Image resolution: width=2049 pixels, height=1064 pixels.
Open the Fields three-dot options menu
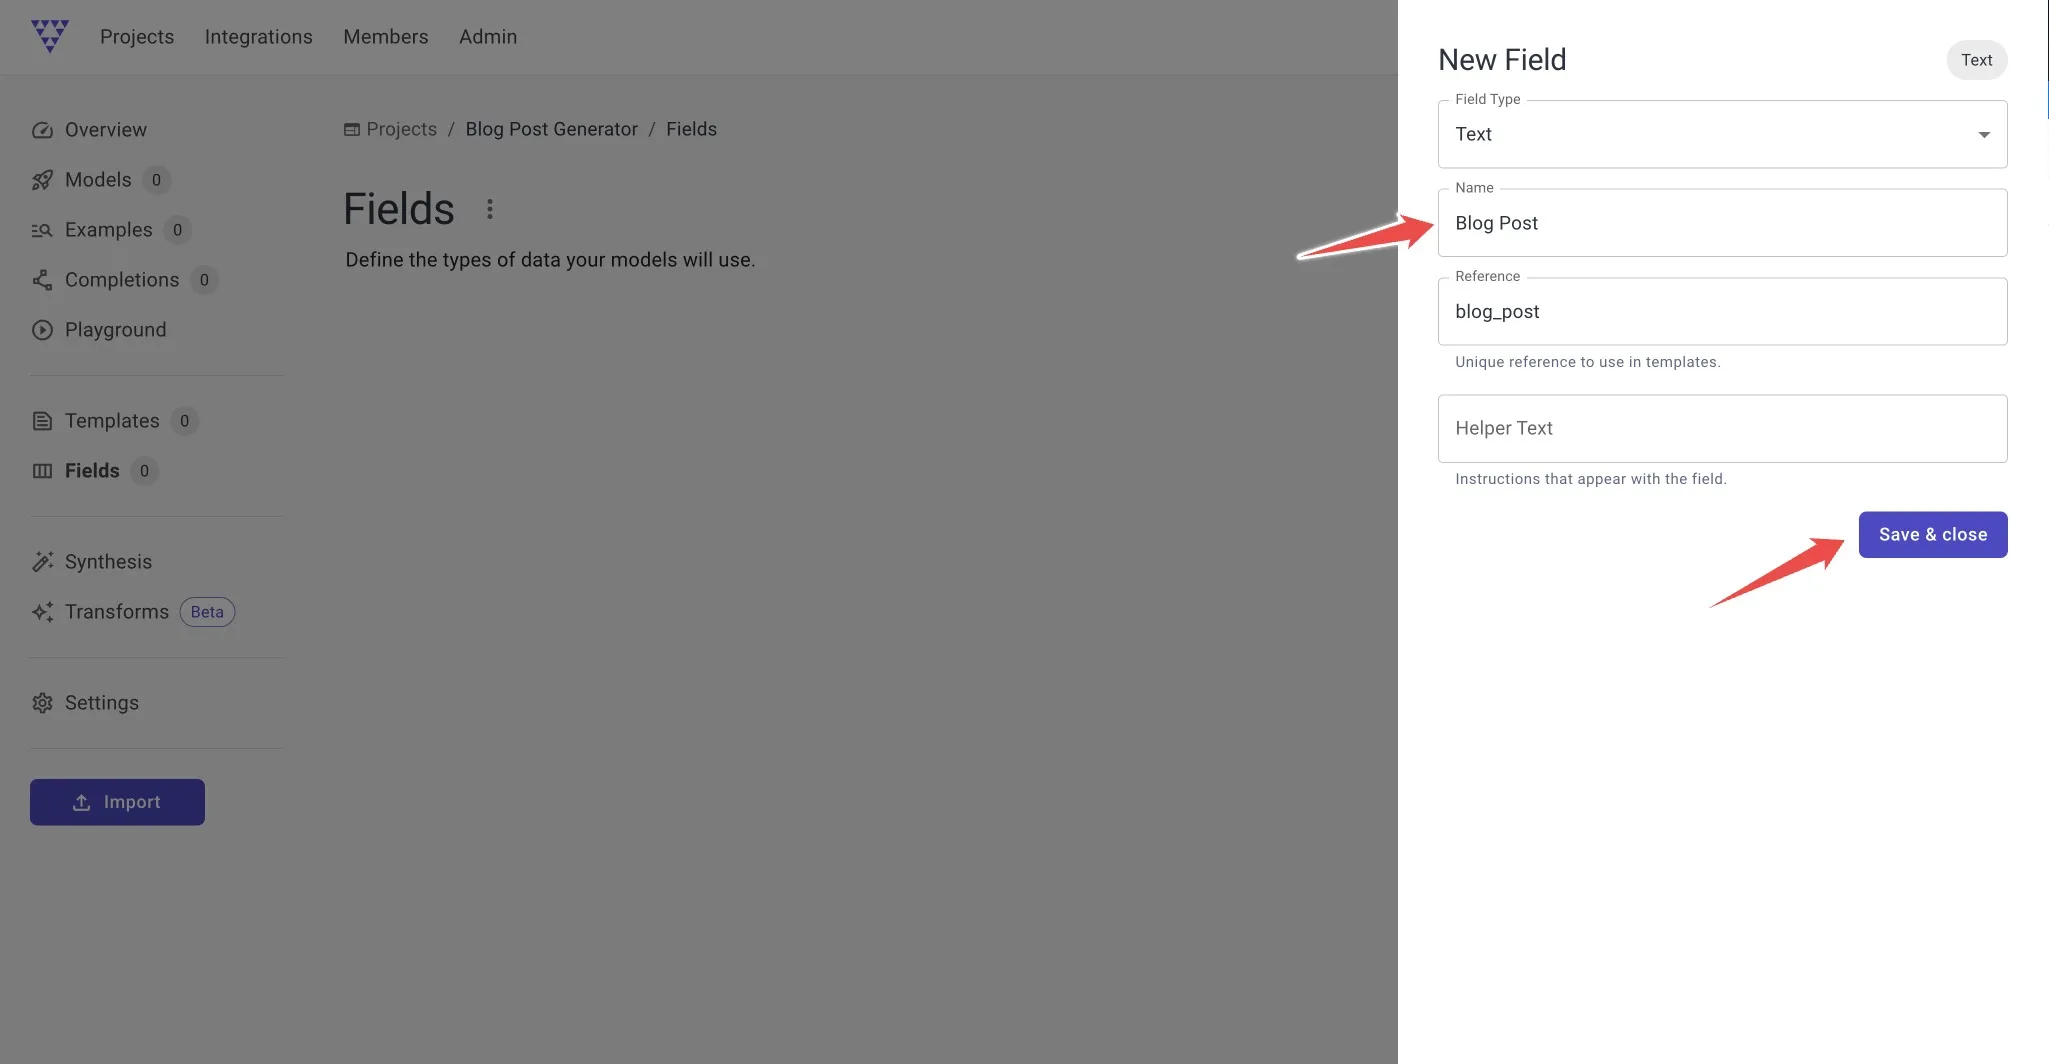point(490,209)
